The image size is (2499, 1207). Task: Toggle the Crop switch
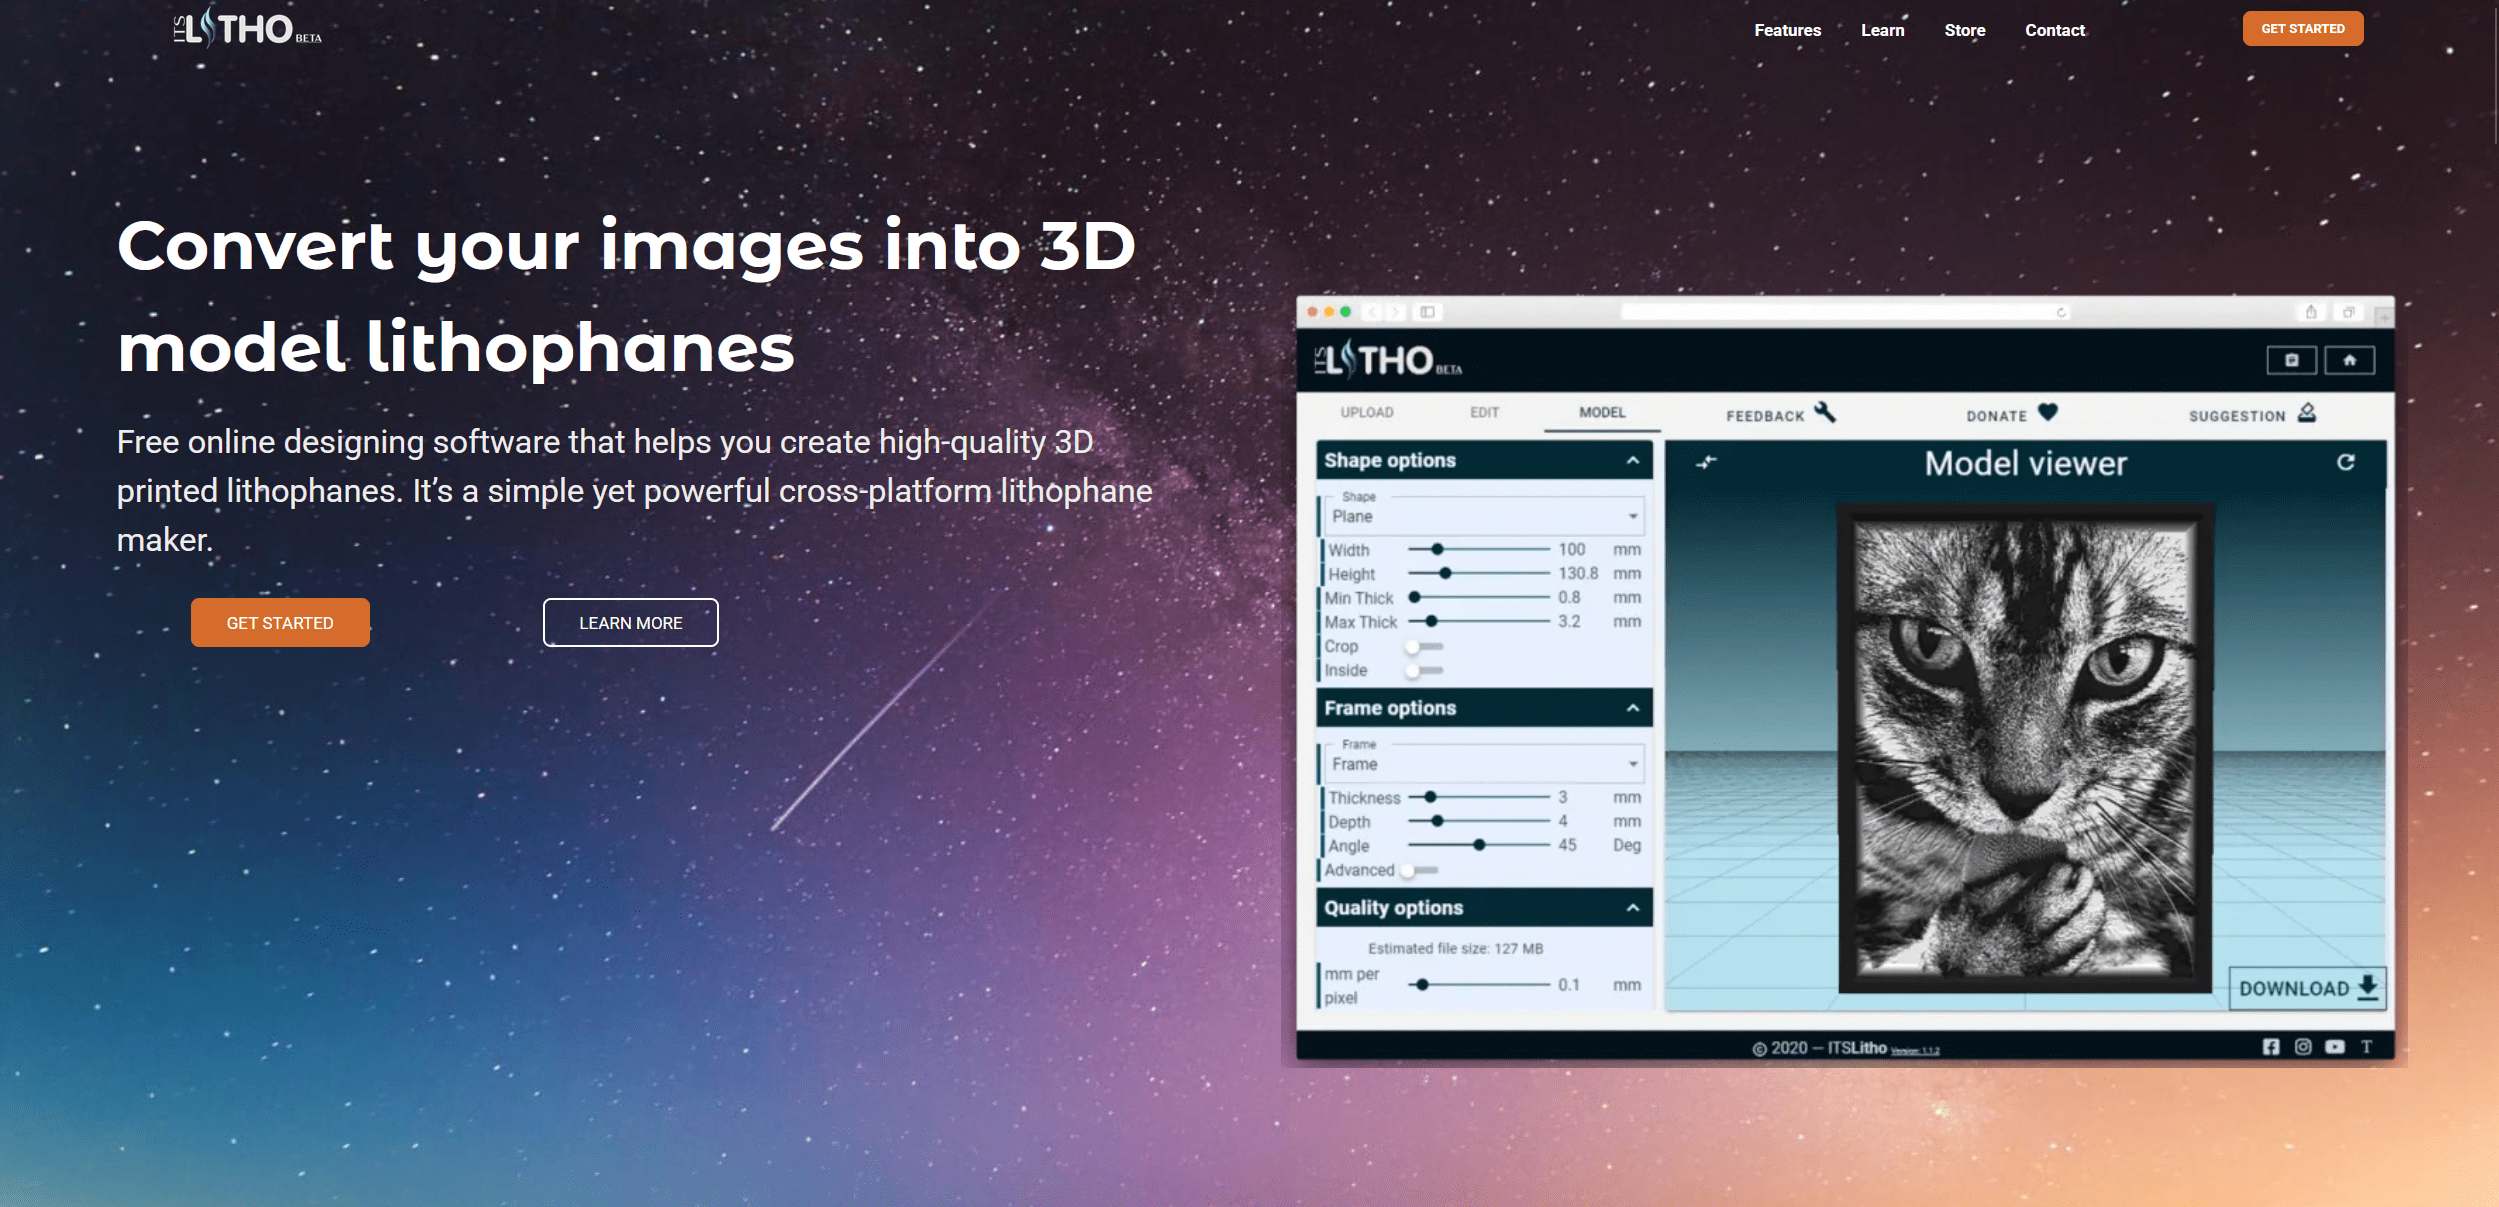coord(1423,647)
